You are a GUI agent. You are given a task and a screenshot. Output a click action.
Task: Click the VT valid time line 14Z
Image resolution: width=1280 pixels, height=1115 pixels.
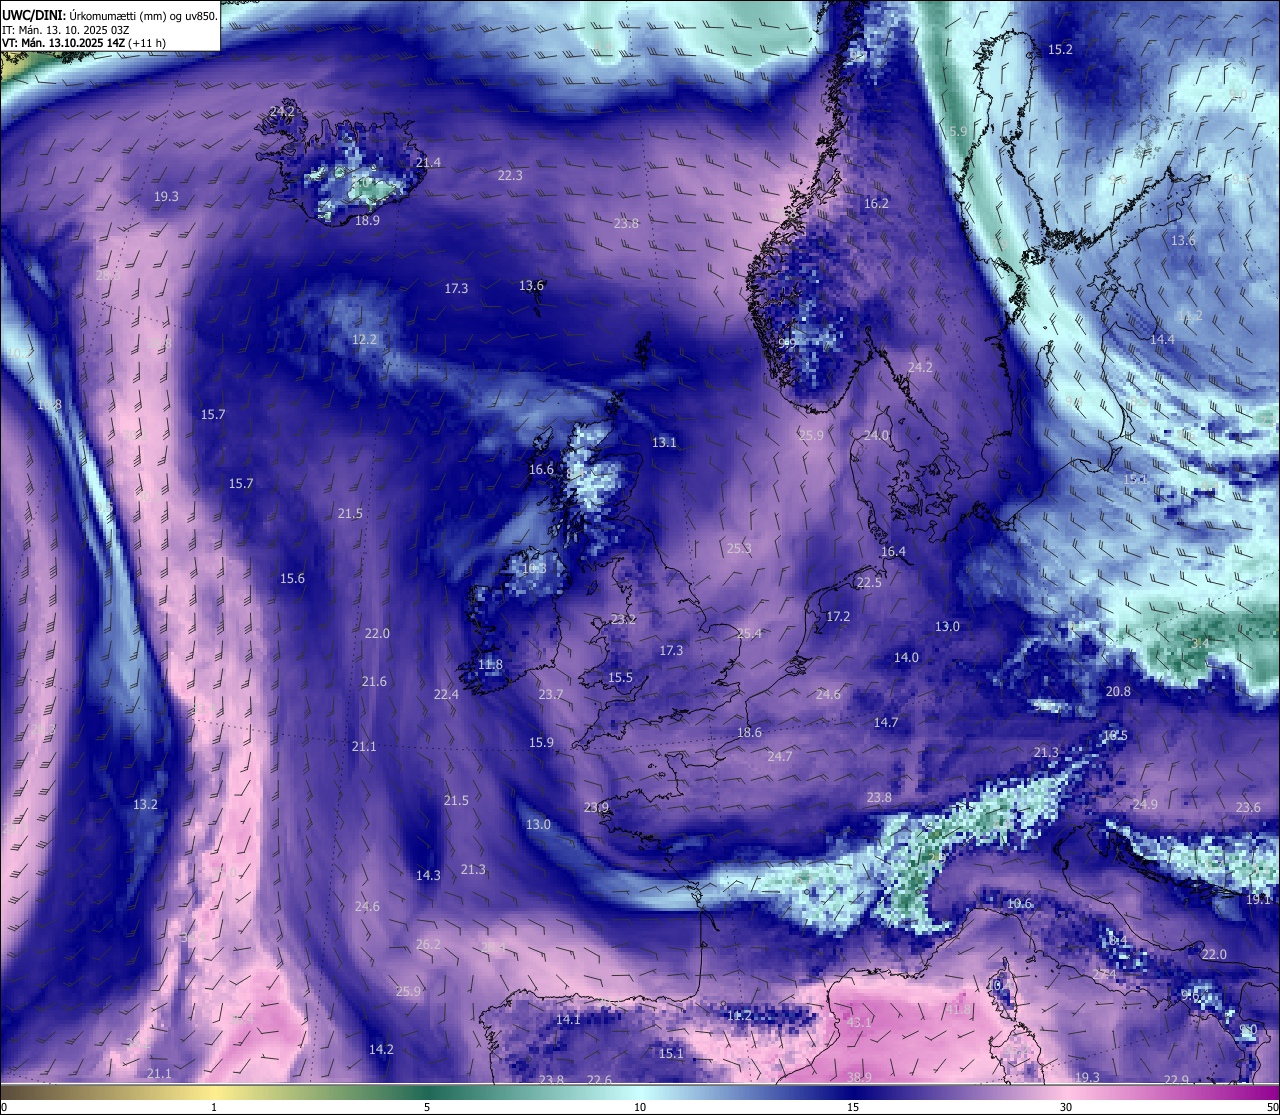(x=84, y=43)
